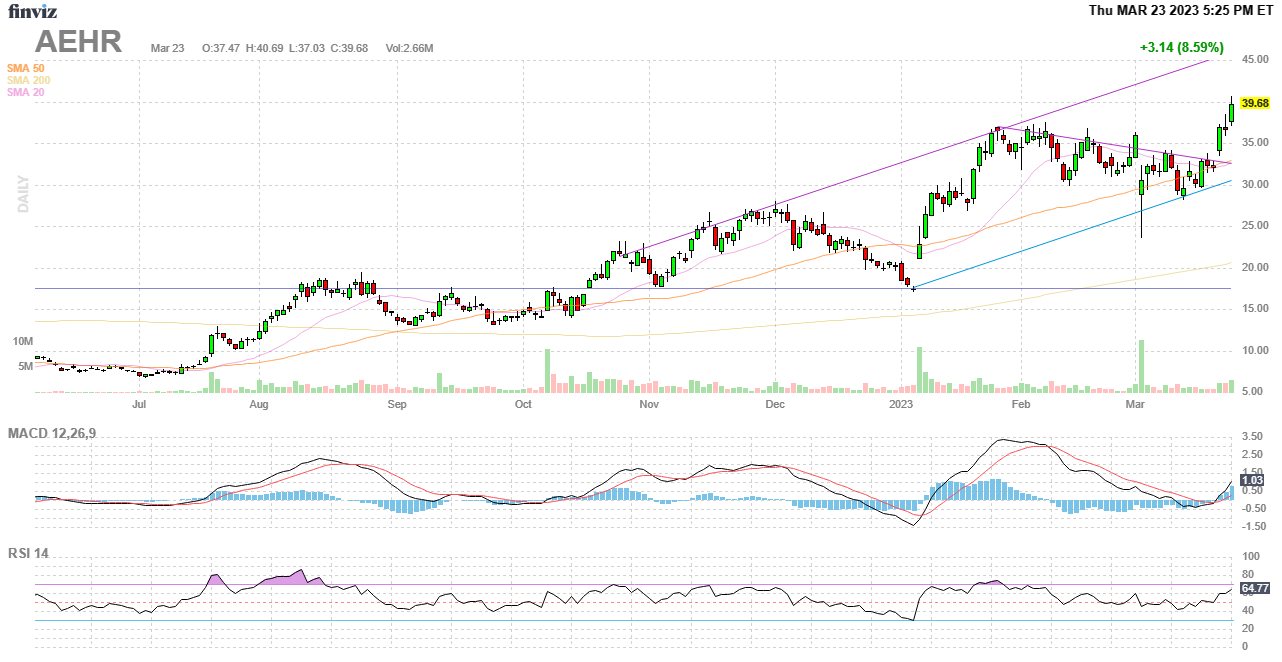This screenshot has height=662, width=1282.
Task: Click the Nov label on the date axis
Action: pyautogui.click(x=649, y=404)
